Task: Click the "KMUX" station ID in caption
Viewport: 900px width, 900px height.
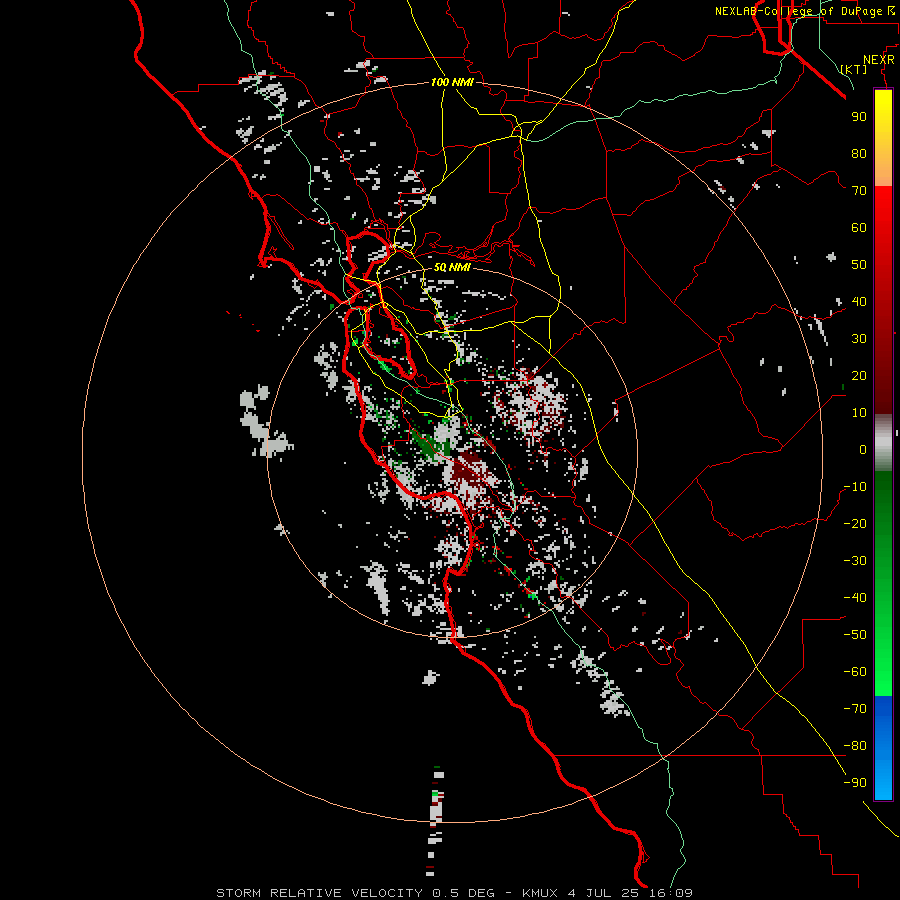Action: [540, 893]
